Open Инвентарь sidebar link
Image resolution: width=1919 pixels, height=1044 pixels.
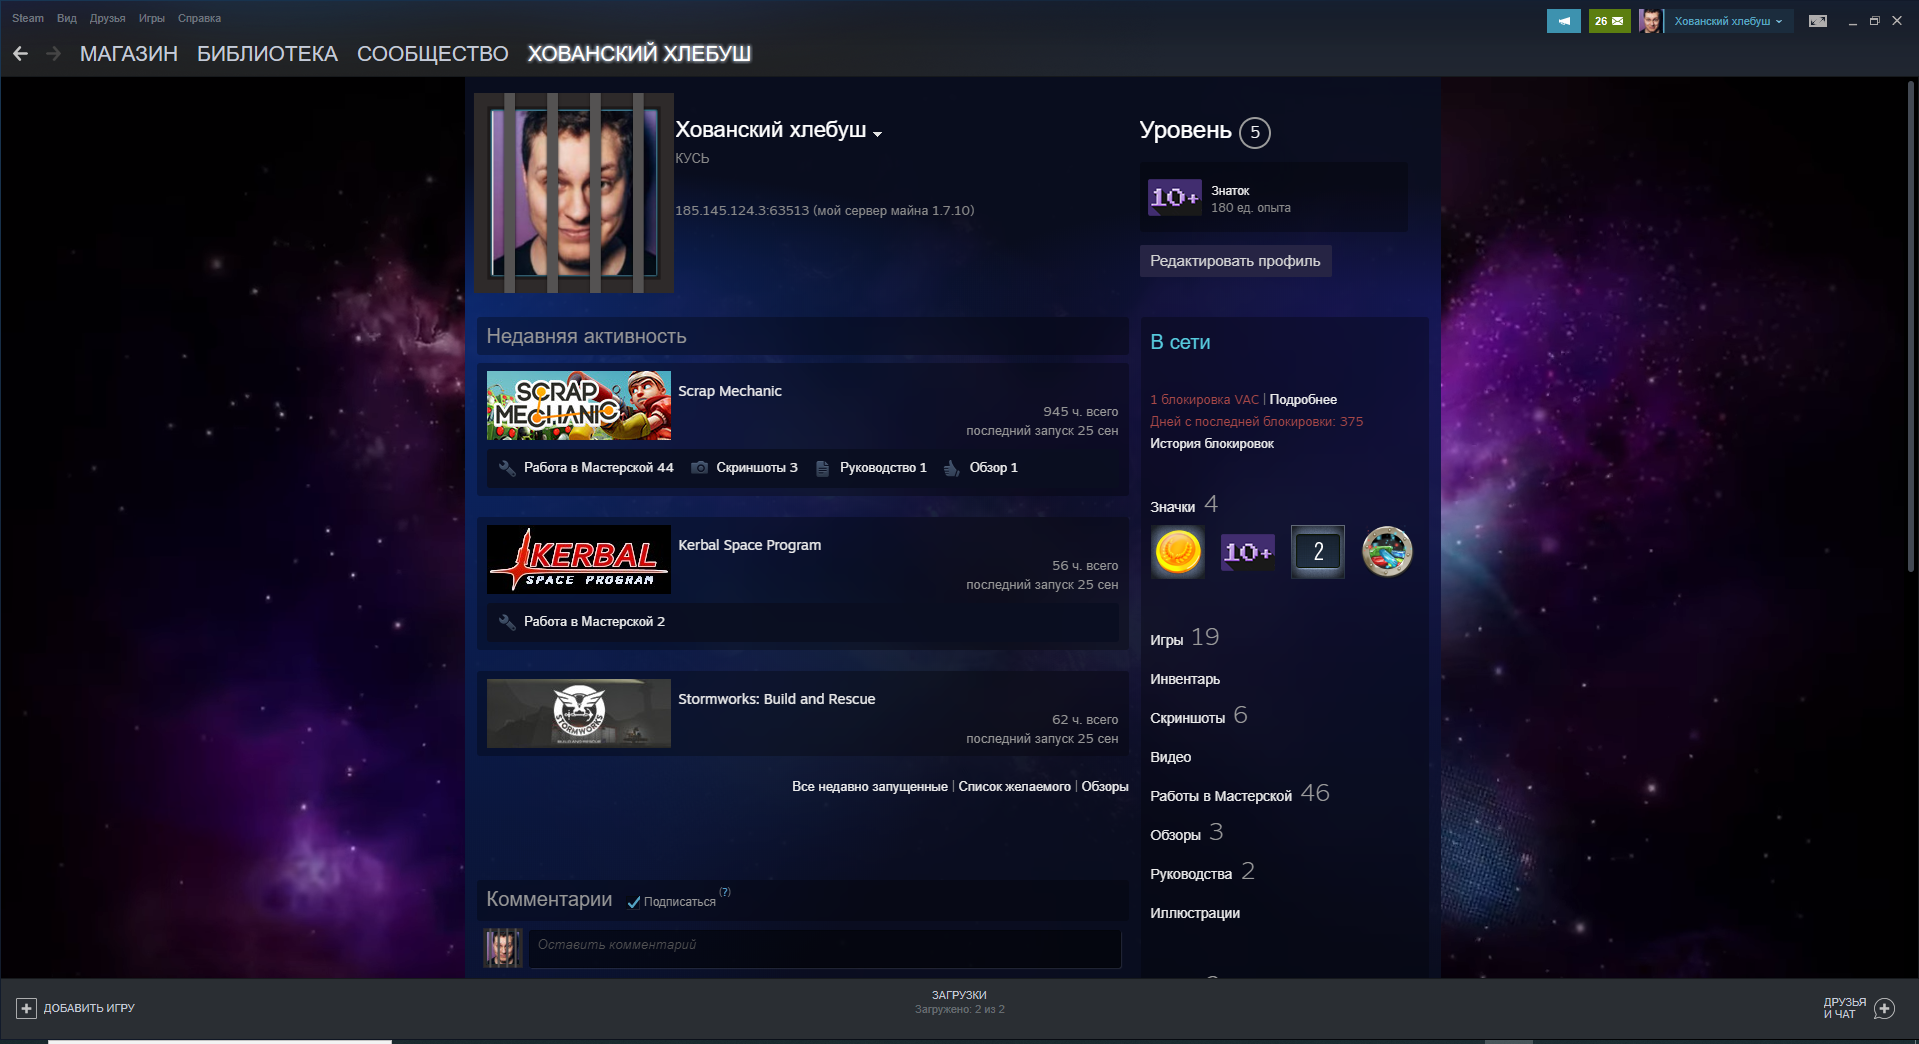tap(1185, 679)
